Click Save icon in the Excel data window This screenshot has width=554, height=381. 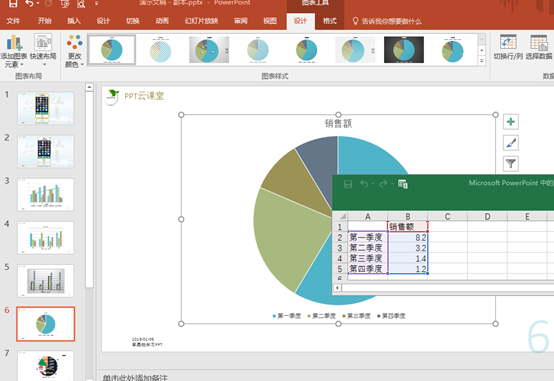pos(348,184)
